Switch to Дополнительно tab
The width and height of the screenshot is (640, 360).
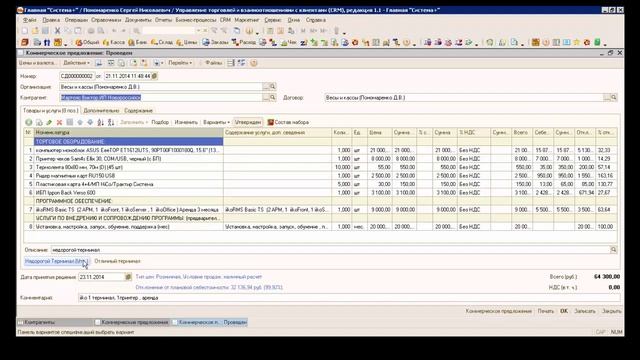(x=101, y=111)
